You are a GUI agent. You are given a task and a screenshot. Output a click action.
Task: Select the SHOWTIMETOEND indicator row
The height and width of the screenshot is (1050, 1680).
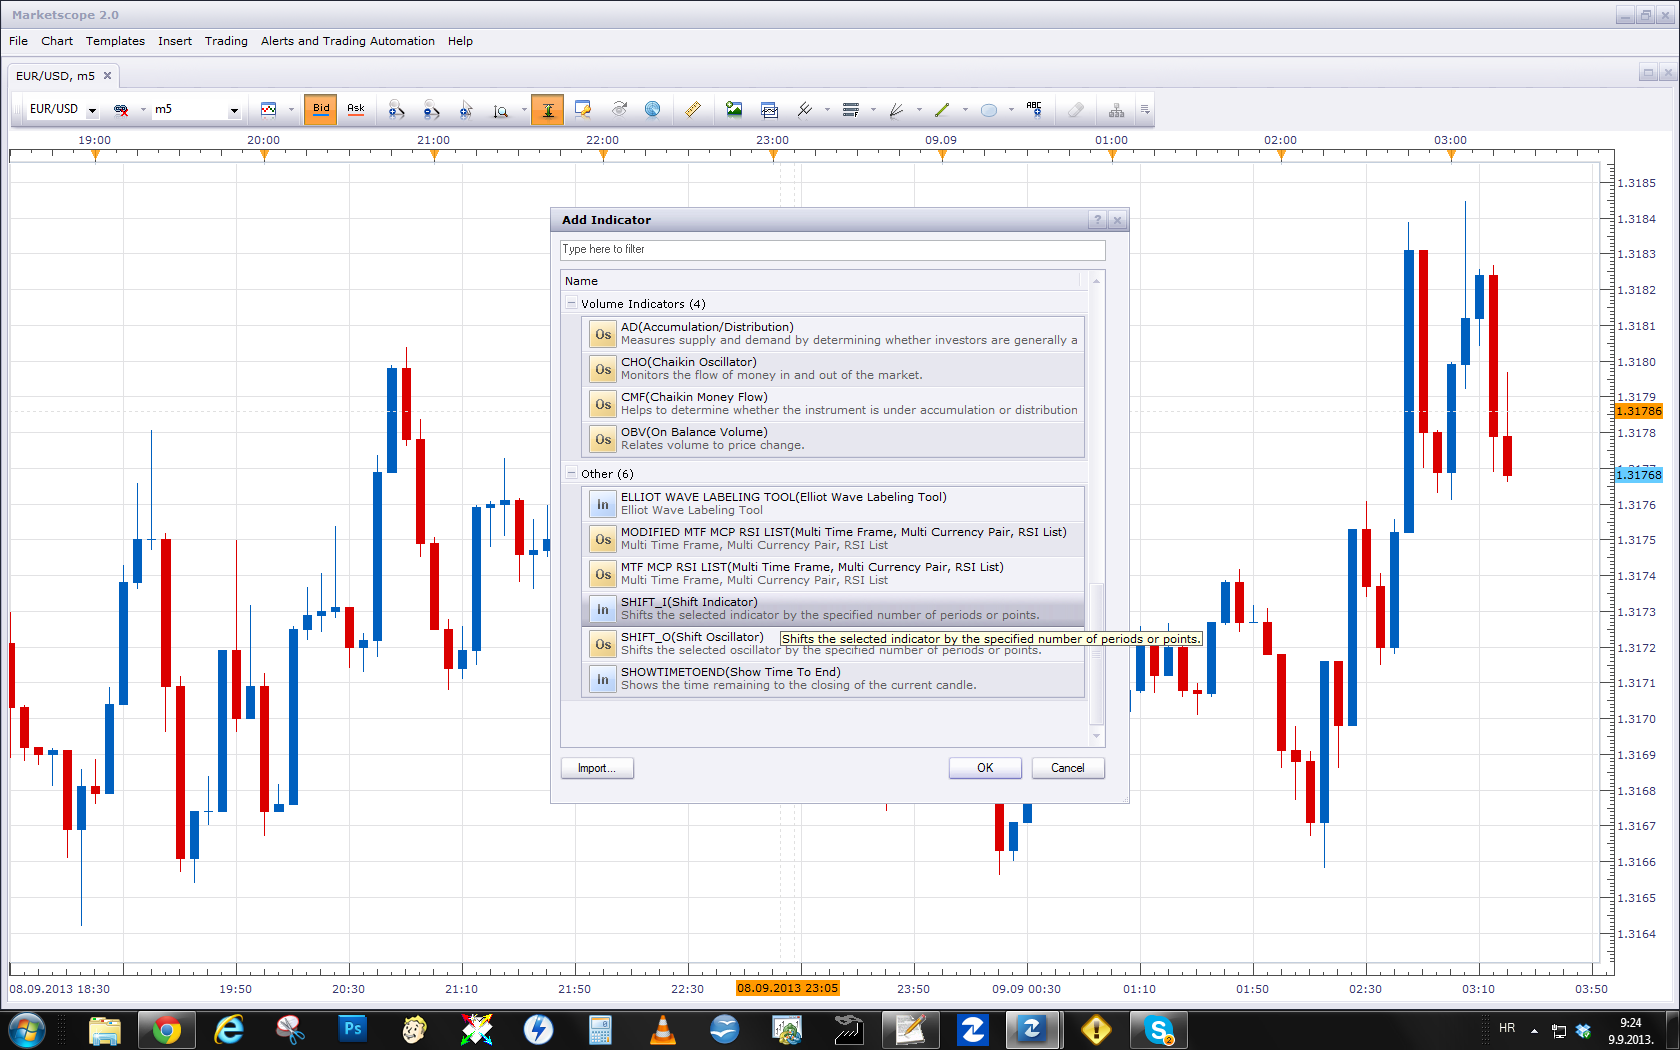(833, 679)
